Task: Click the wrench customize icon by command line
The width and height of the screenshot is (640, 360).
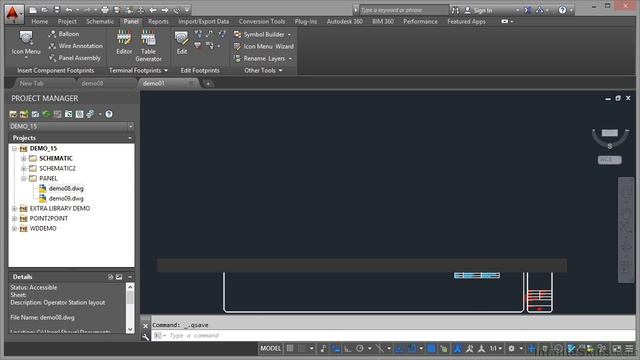Action: (x=146, y=336)
